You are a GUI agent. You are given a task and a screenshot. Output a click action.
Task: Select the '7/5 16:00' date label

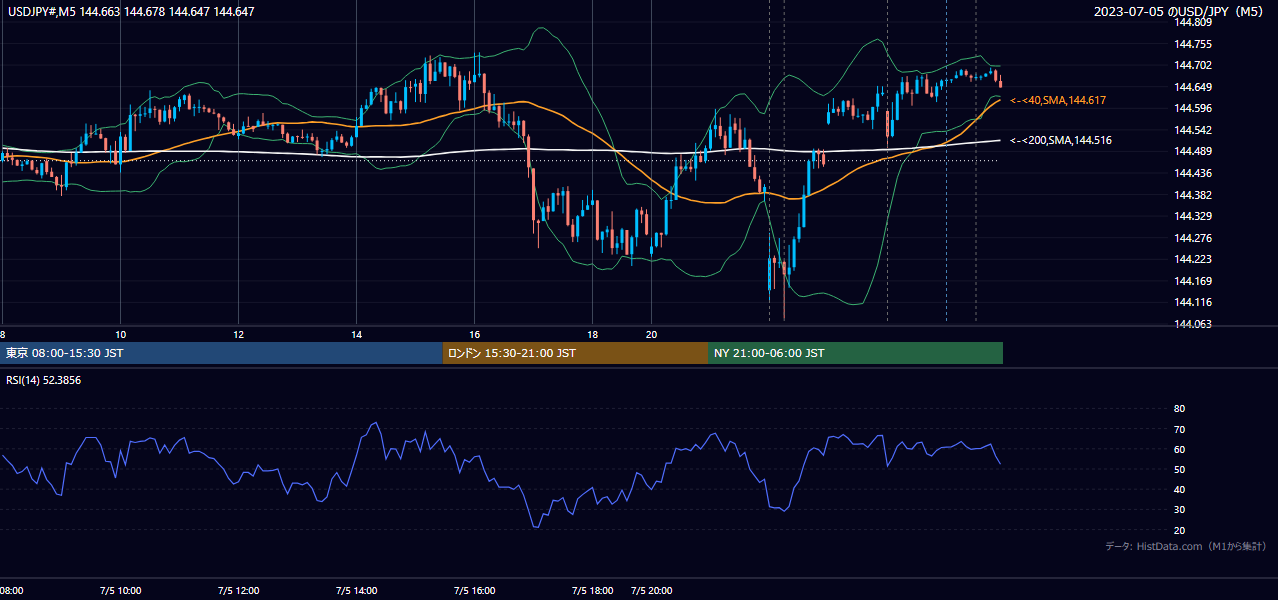point(474,591)
